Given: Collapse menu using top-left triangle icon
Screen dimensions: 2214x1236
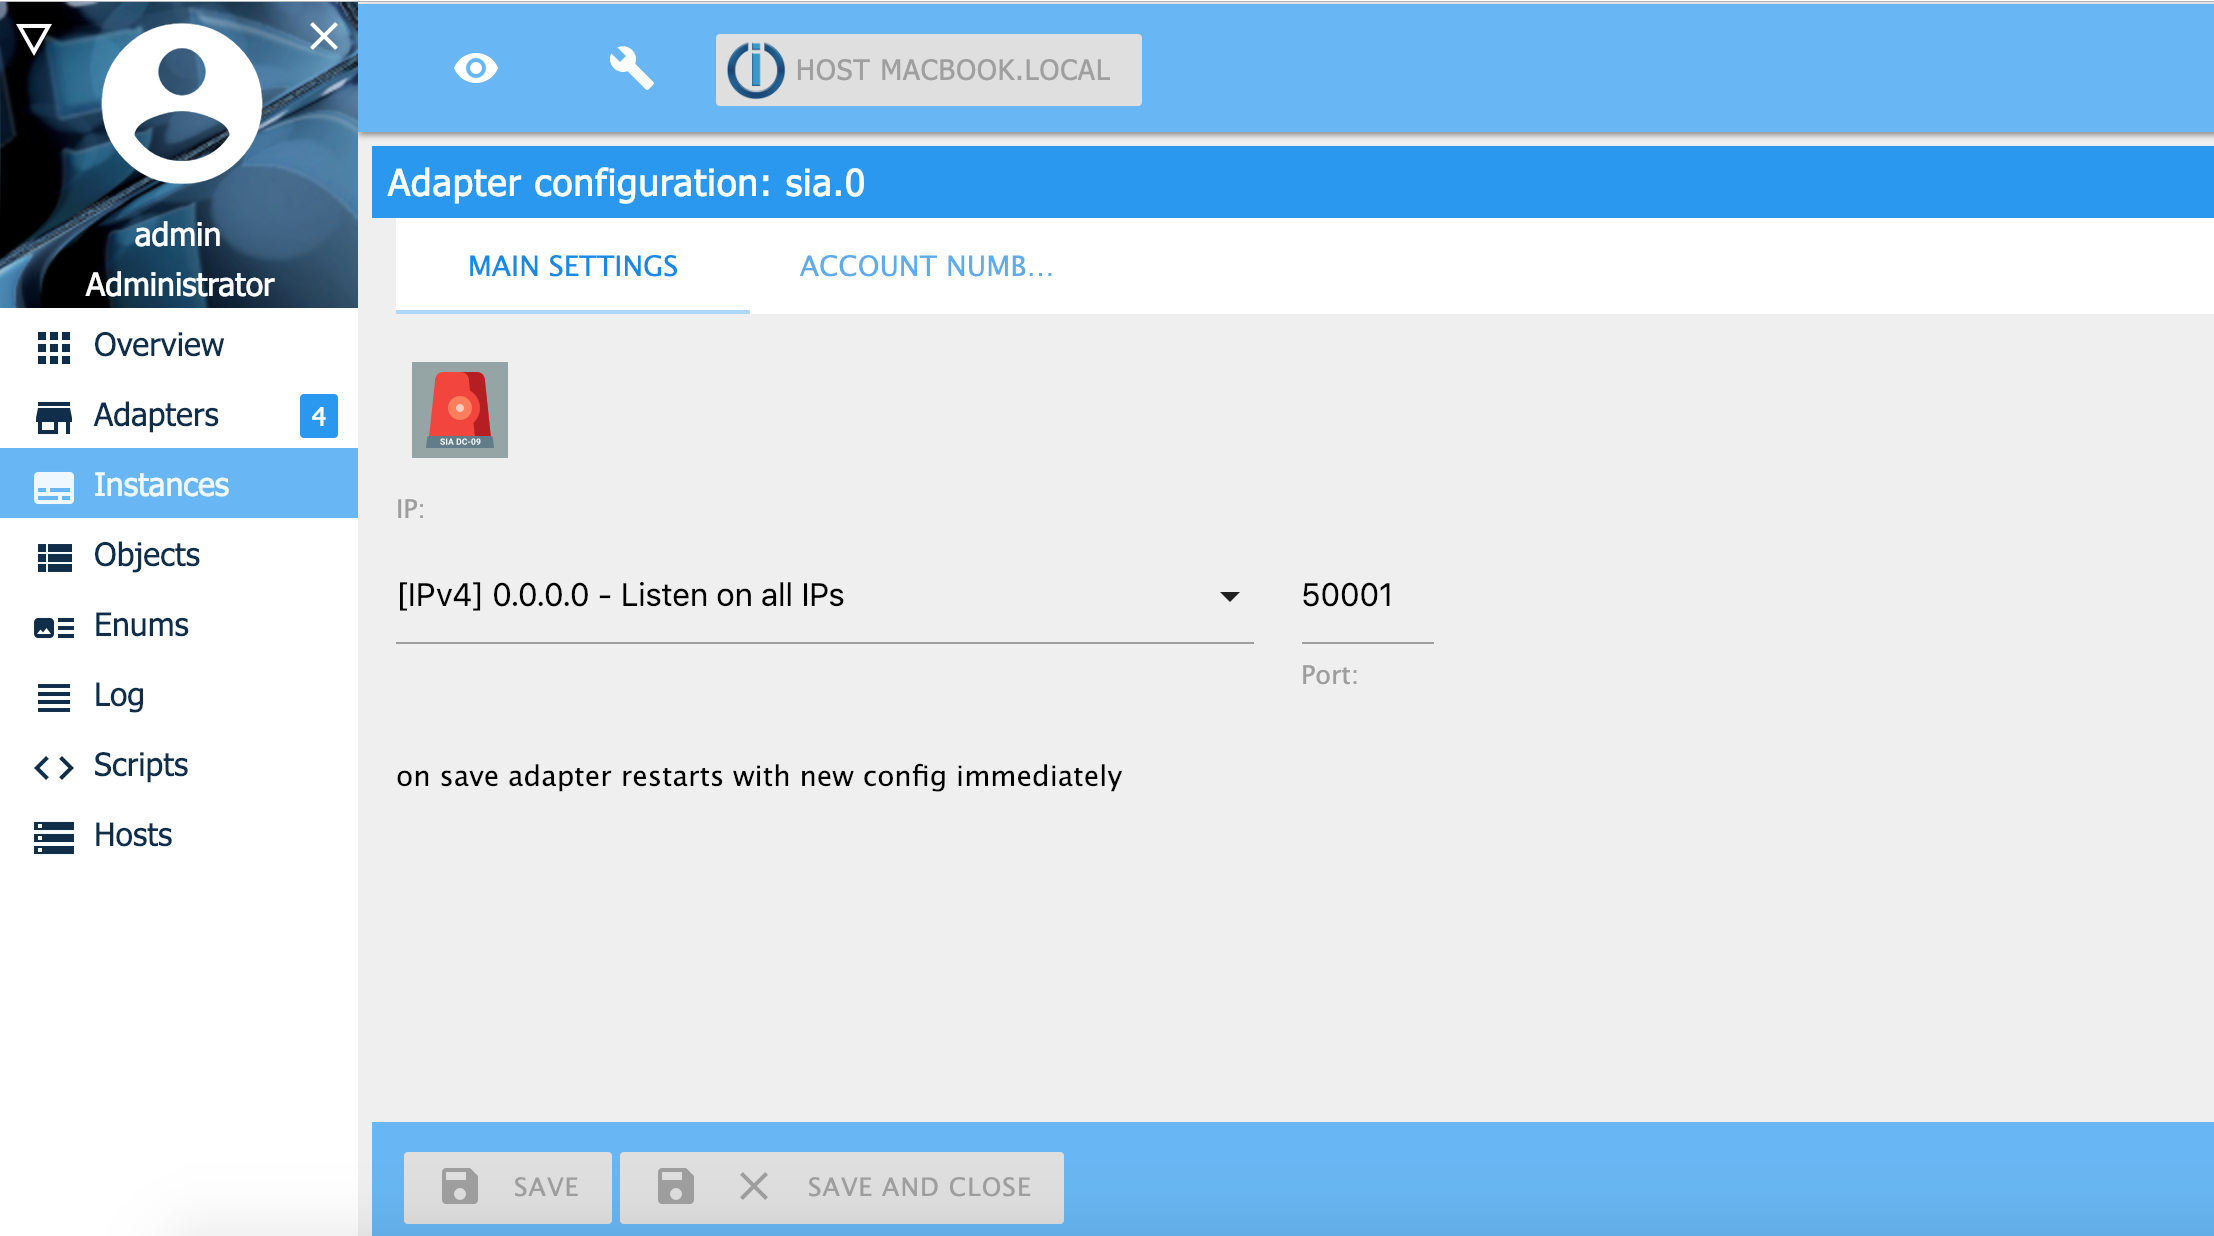Looking at the screenshot, I should point(34,38).
